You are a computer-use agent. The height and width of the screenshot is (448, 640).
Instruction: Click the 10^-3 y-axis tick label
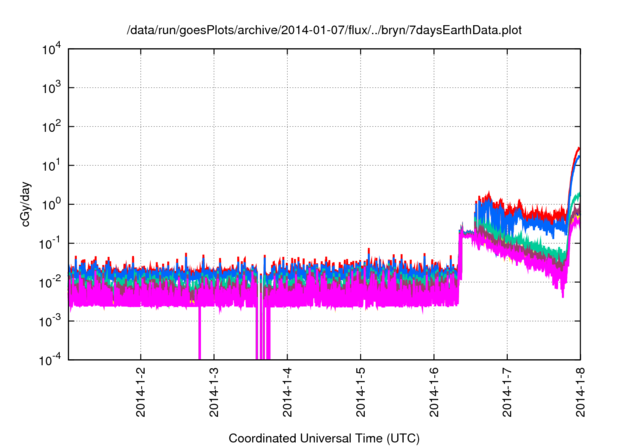(x=51, y=321)
